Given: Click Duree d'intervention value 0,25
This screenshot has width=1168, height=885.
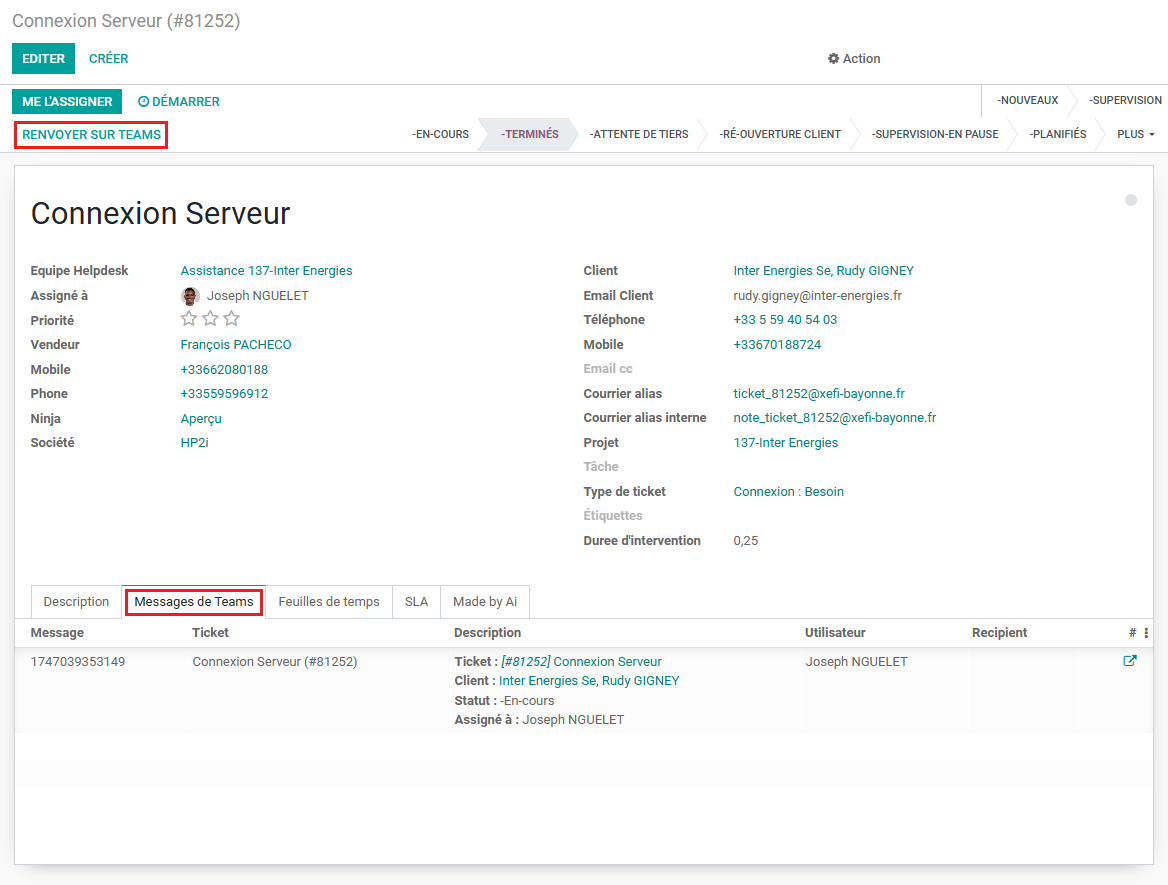Looking at the screenshot, I should coord(746,541).
